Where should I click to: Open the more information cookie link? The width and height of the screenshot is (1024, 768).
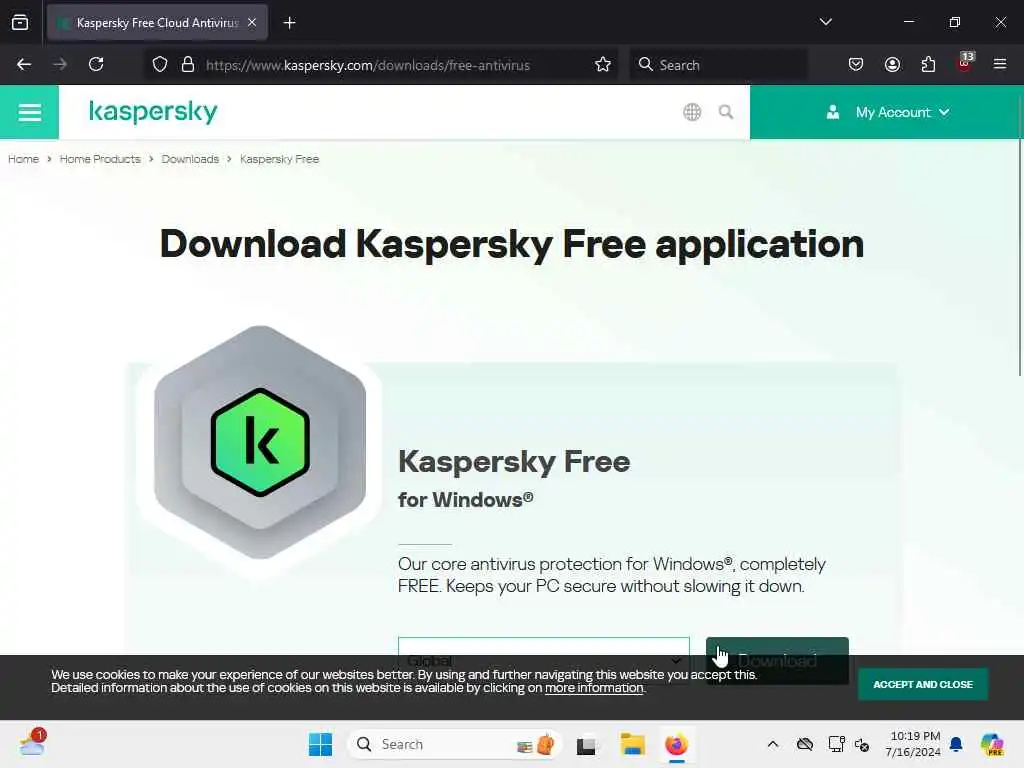(x=594, y=688)
